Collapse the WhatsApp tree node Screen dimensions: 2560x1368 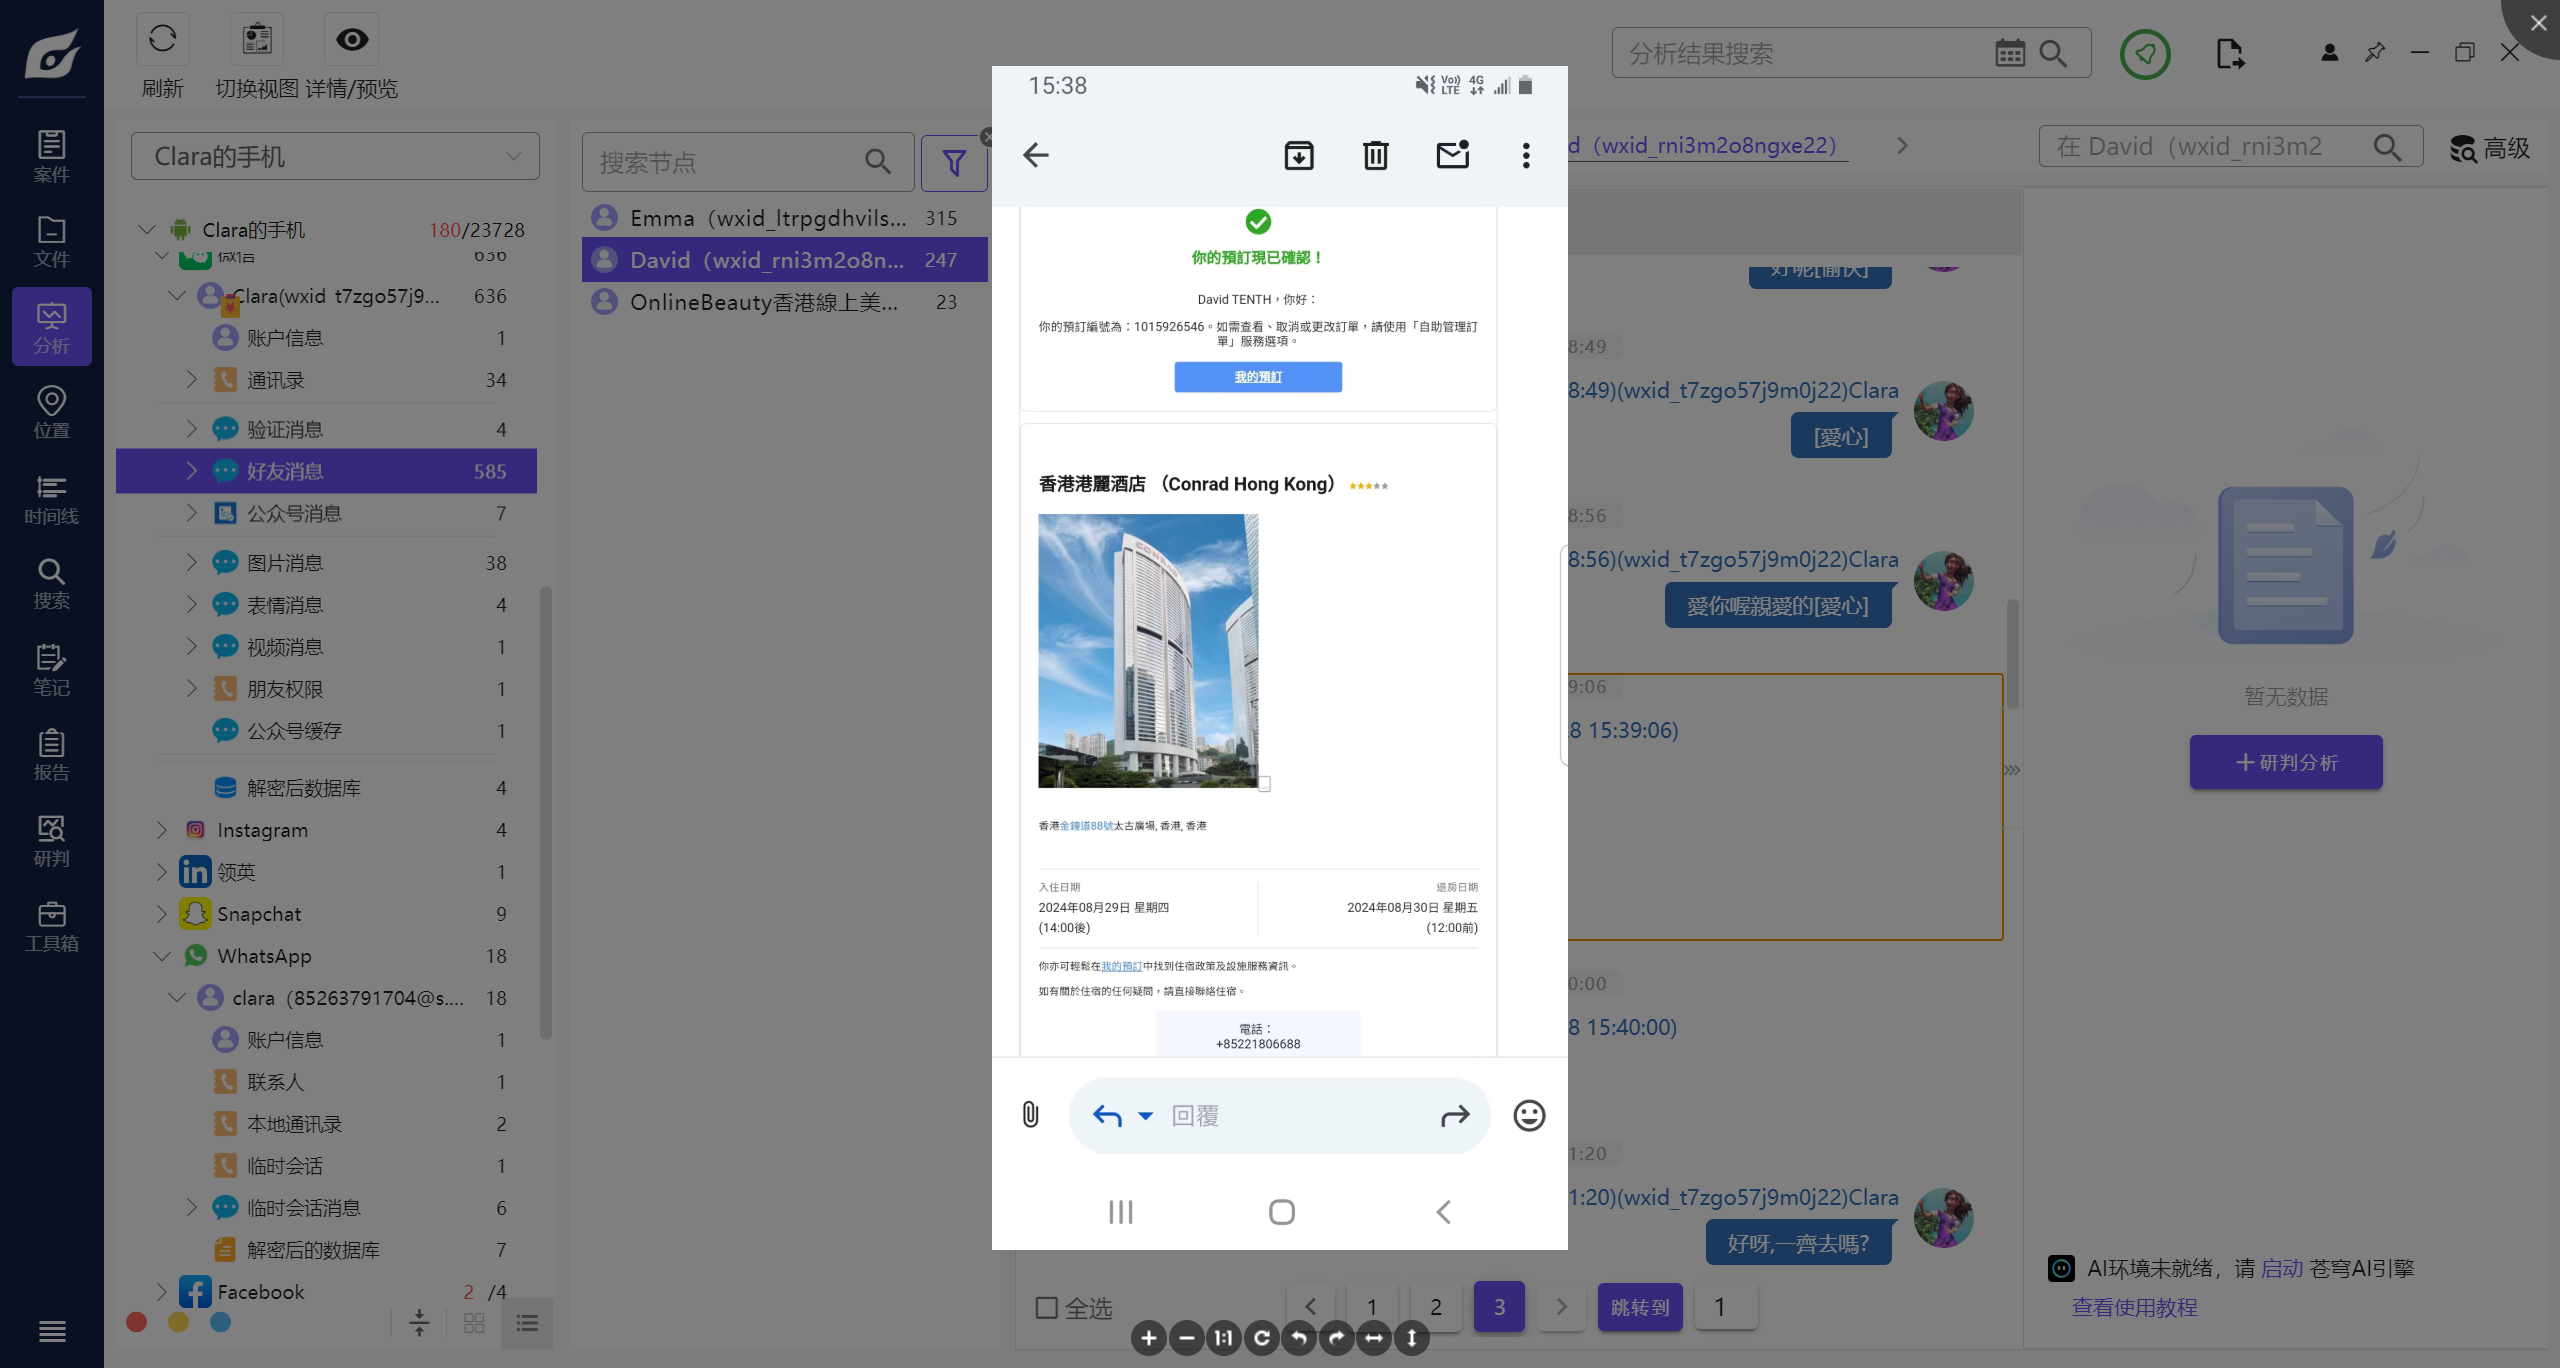(x=162, y=956)
